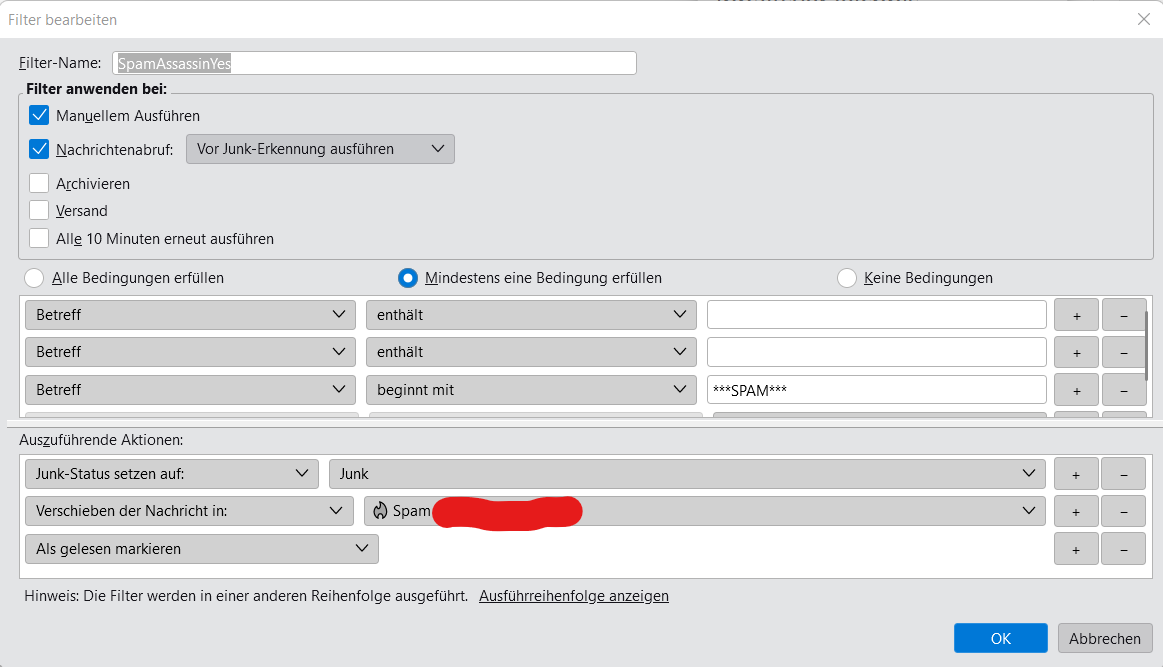Open the 'beginnt mit' operator dropdown
The width and height of the screenshot is (1163, 667).
click(530, 389)
